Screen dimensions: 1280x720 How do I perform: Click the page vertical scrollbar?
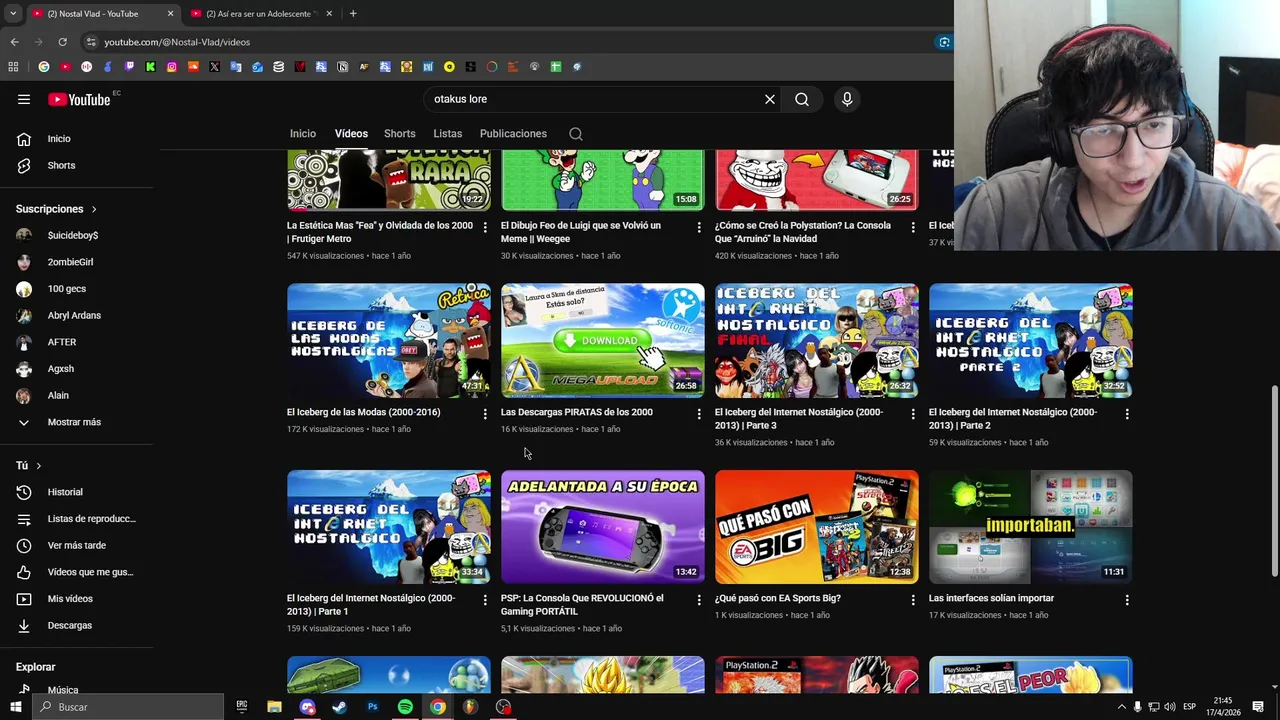[1274, 481]
